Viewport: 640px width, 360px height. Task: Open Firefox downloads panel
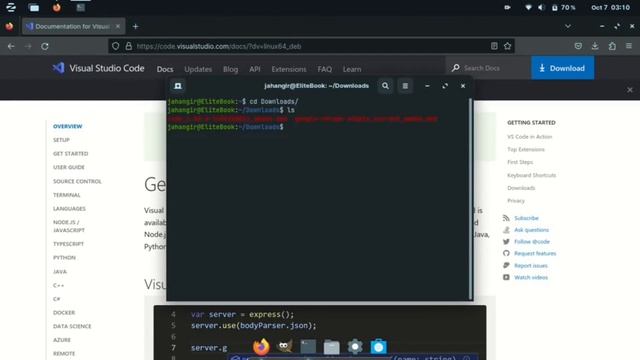point(595,46)
